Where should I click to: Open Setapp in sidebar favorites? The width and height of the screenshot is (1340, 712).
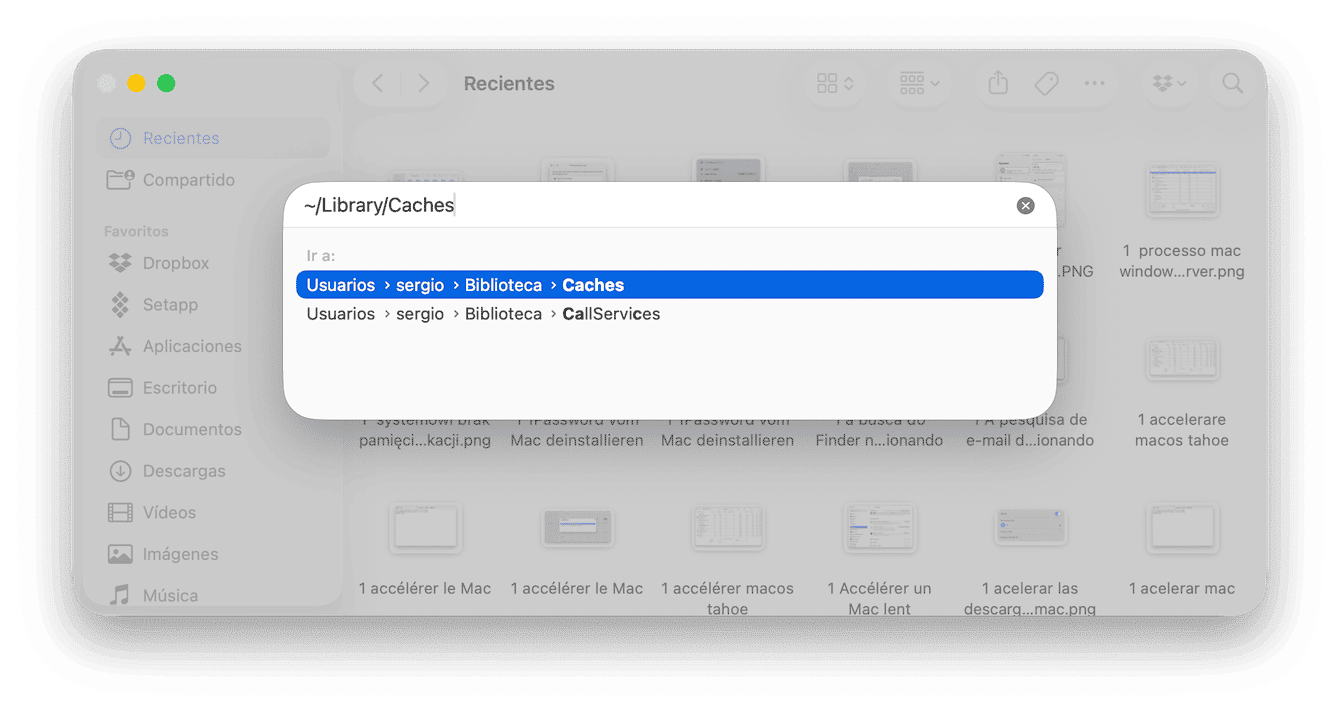point(213,305)
